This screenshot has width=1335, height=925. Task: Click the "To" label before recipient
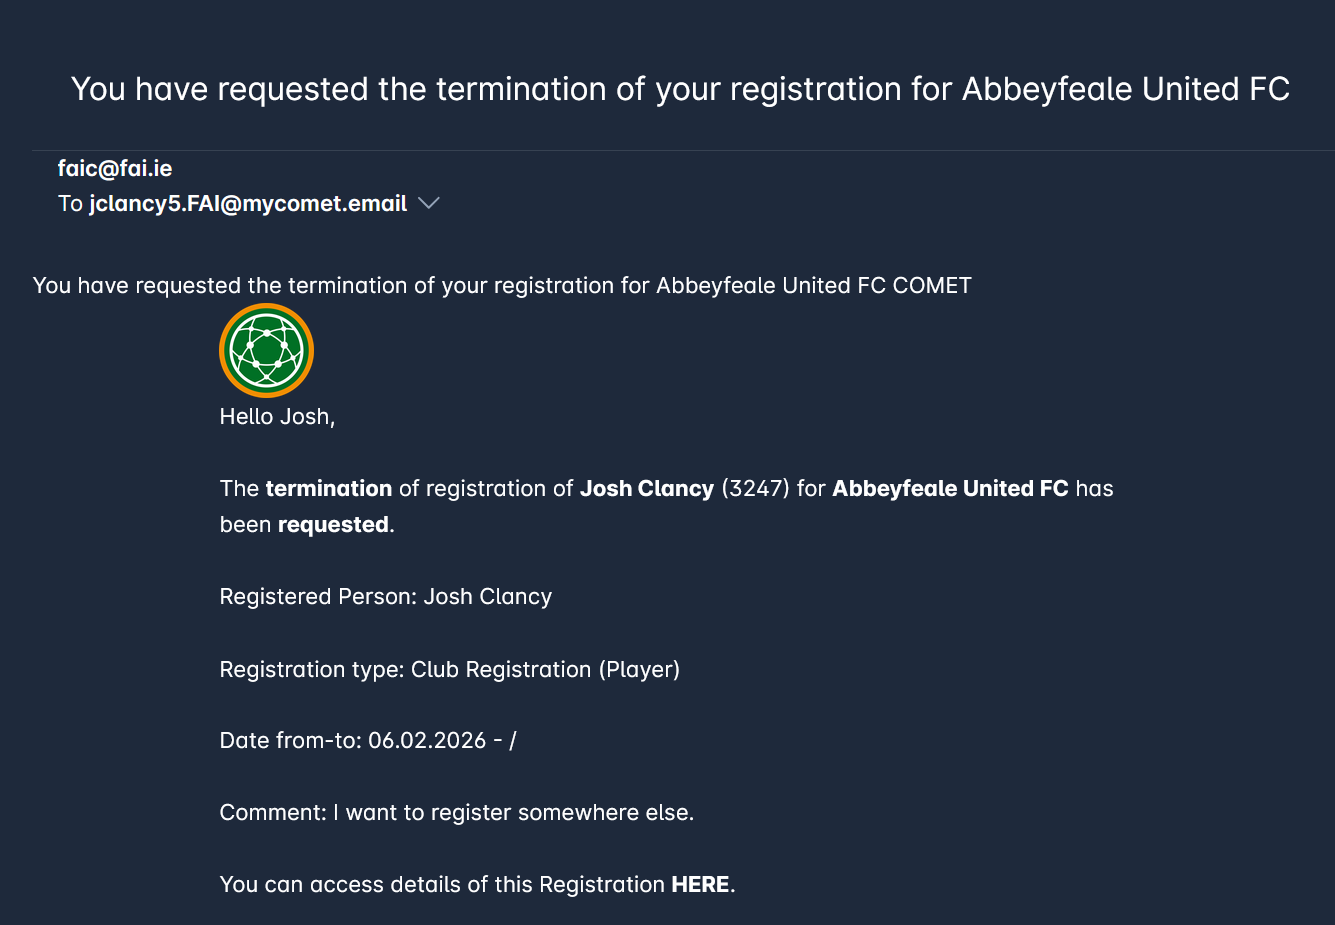(x=70, y=204)
